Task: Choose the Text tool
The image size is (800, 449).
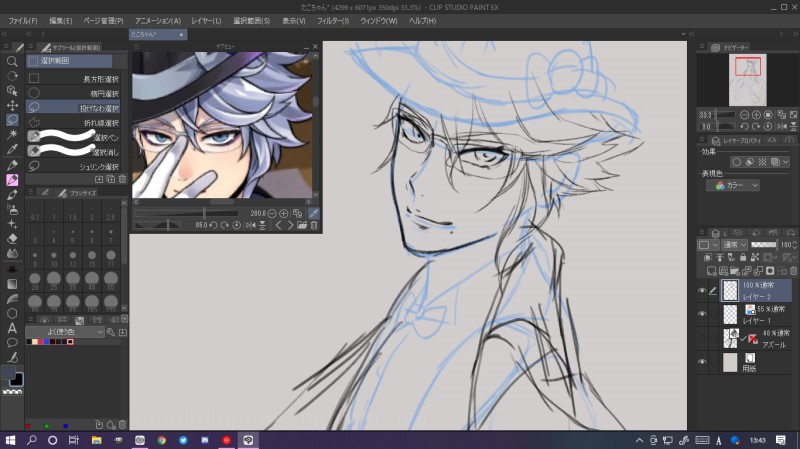Action: (x=12, y=327)
